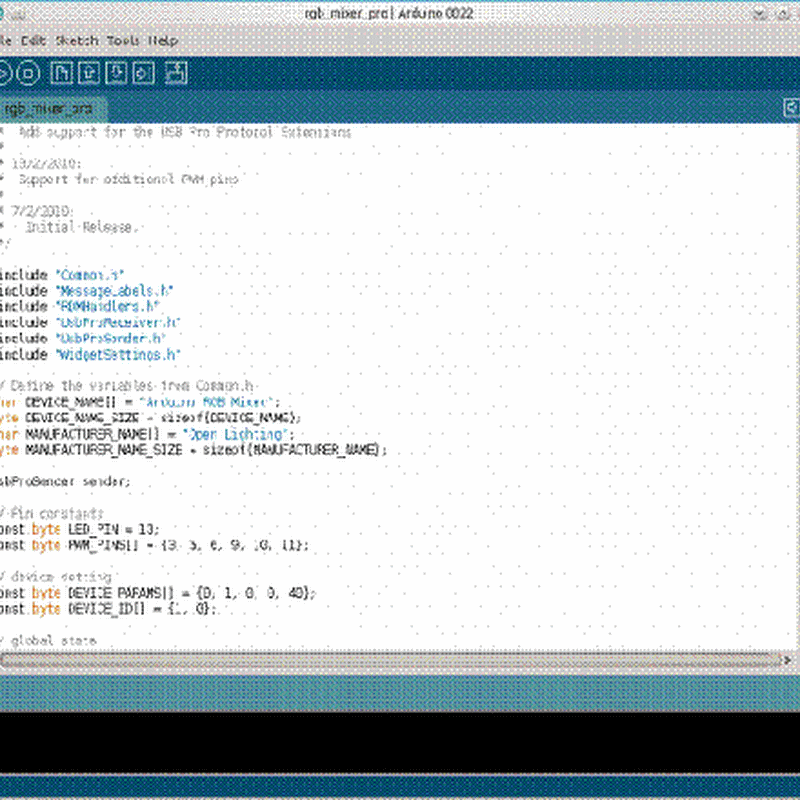Click the "Define the variables from Common.h" comment
The height and width of the screenshot is (800, 800).
(128, 386)
